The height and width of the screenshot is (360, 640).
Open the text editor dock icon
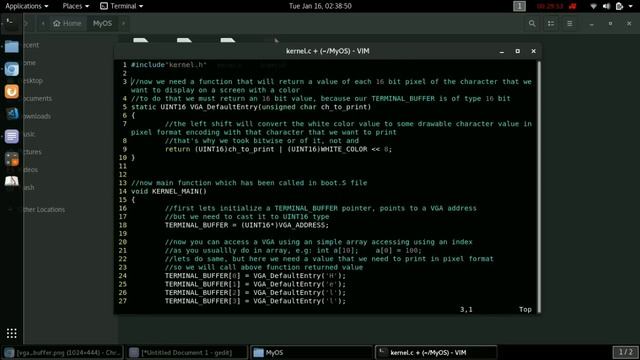(11, 136)
